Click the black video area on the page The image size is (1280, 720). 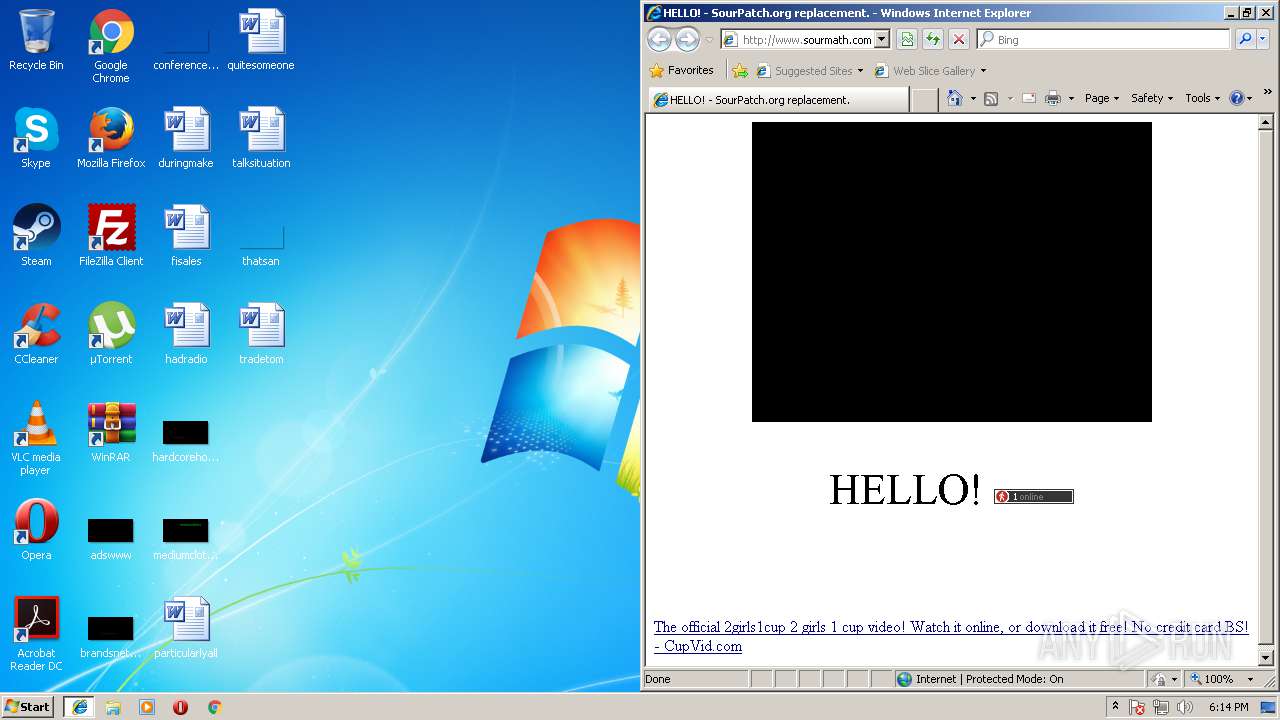click(x=951, y=271)
